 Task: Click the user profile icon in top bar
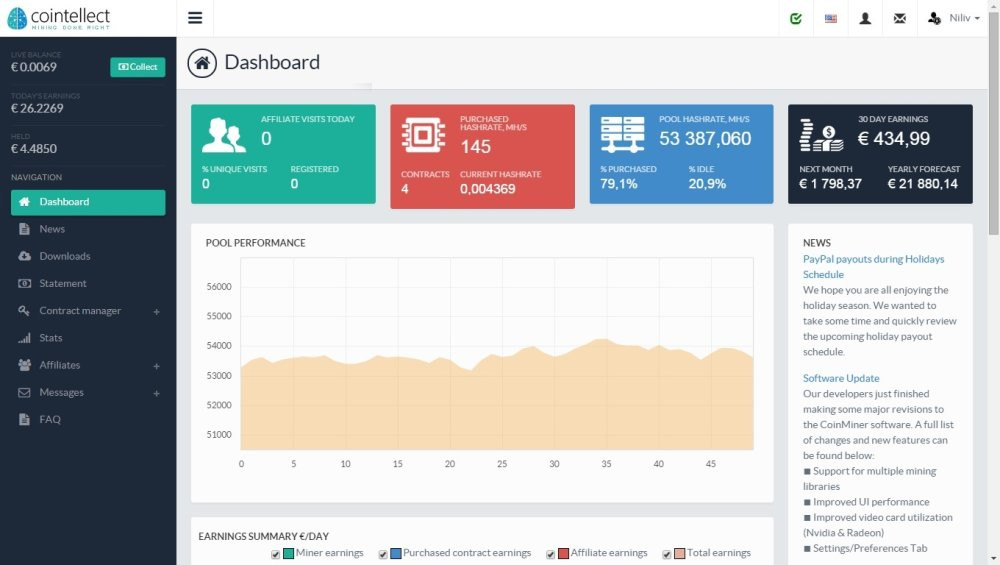coord(865,18)
